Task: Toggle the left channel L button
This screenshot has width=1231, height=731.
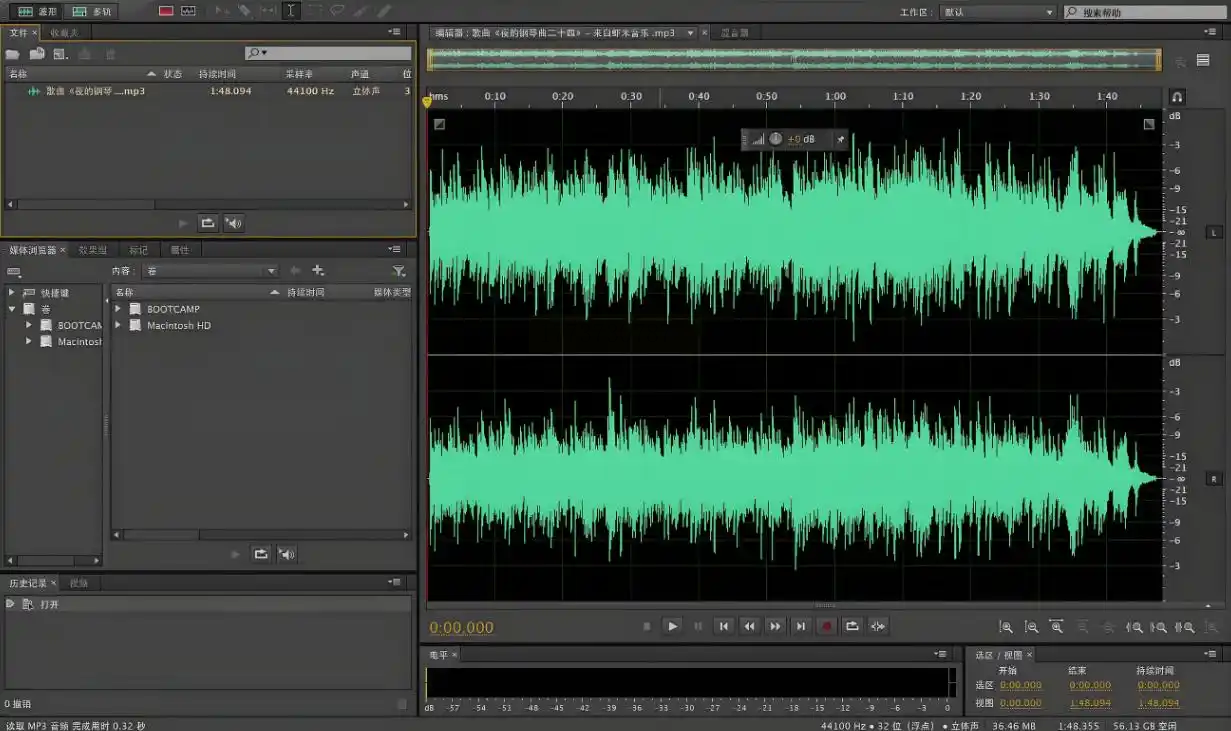Action: coord(1214,233)
